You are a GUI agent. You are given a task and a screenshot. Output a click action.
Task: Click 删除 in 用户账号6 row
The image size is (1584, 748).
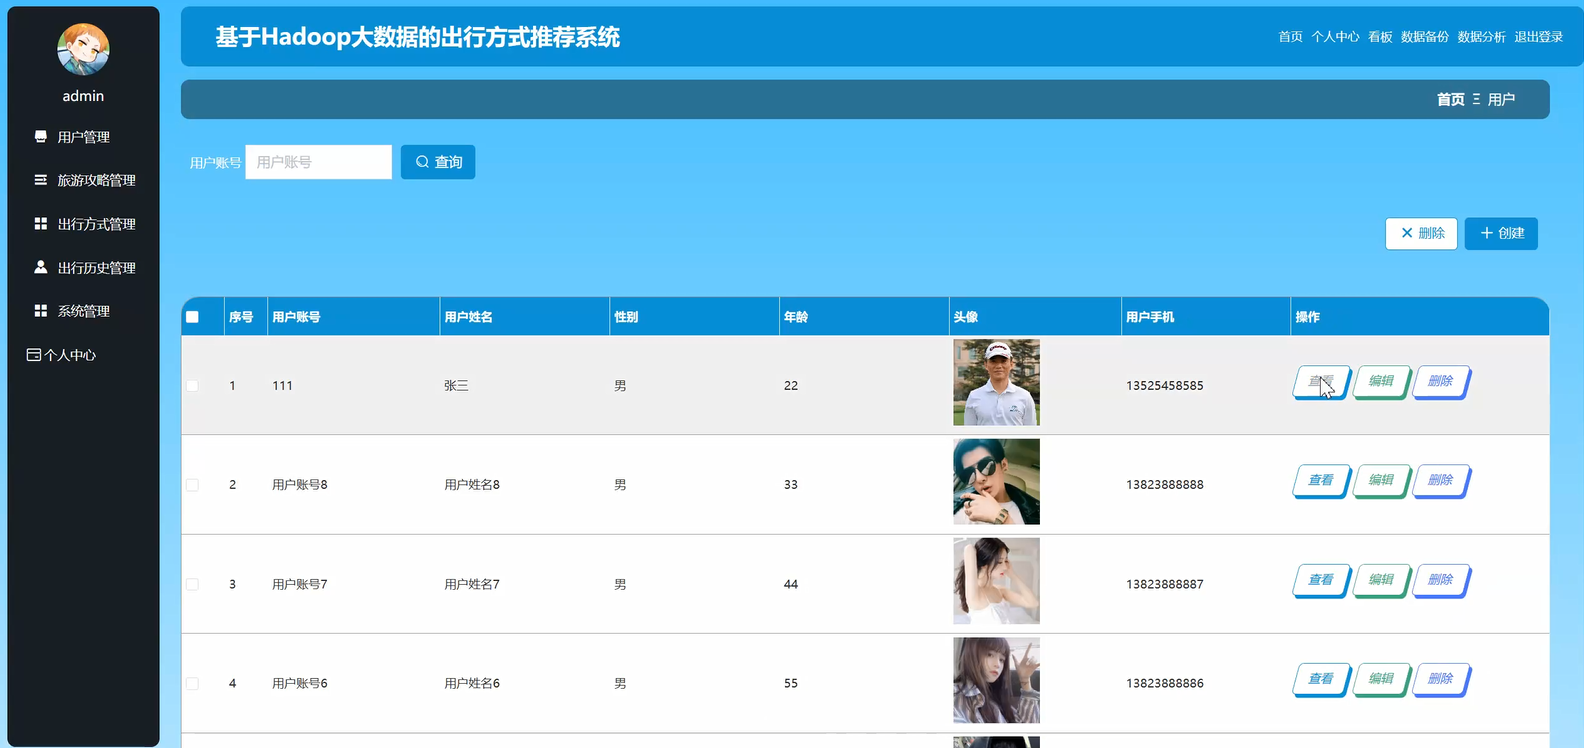click(x=1441, y=679)
